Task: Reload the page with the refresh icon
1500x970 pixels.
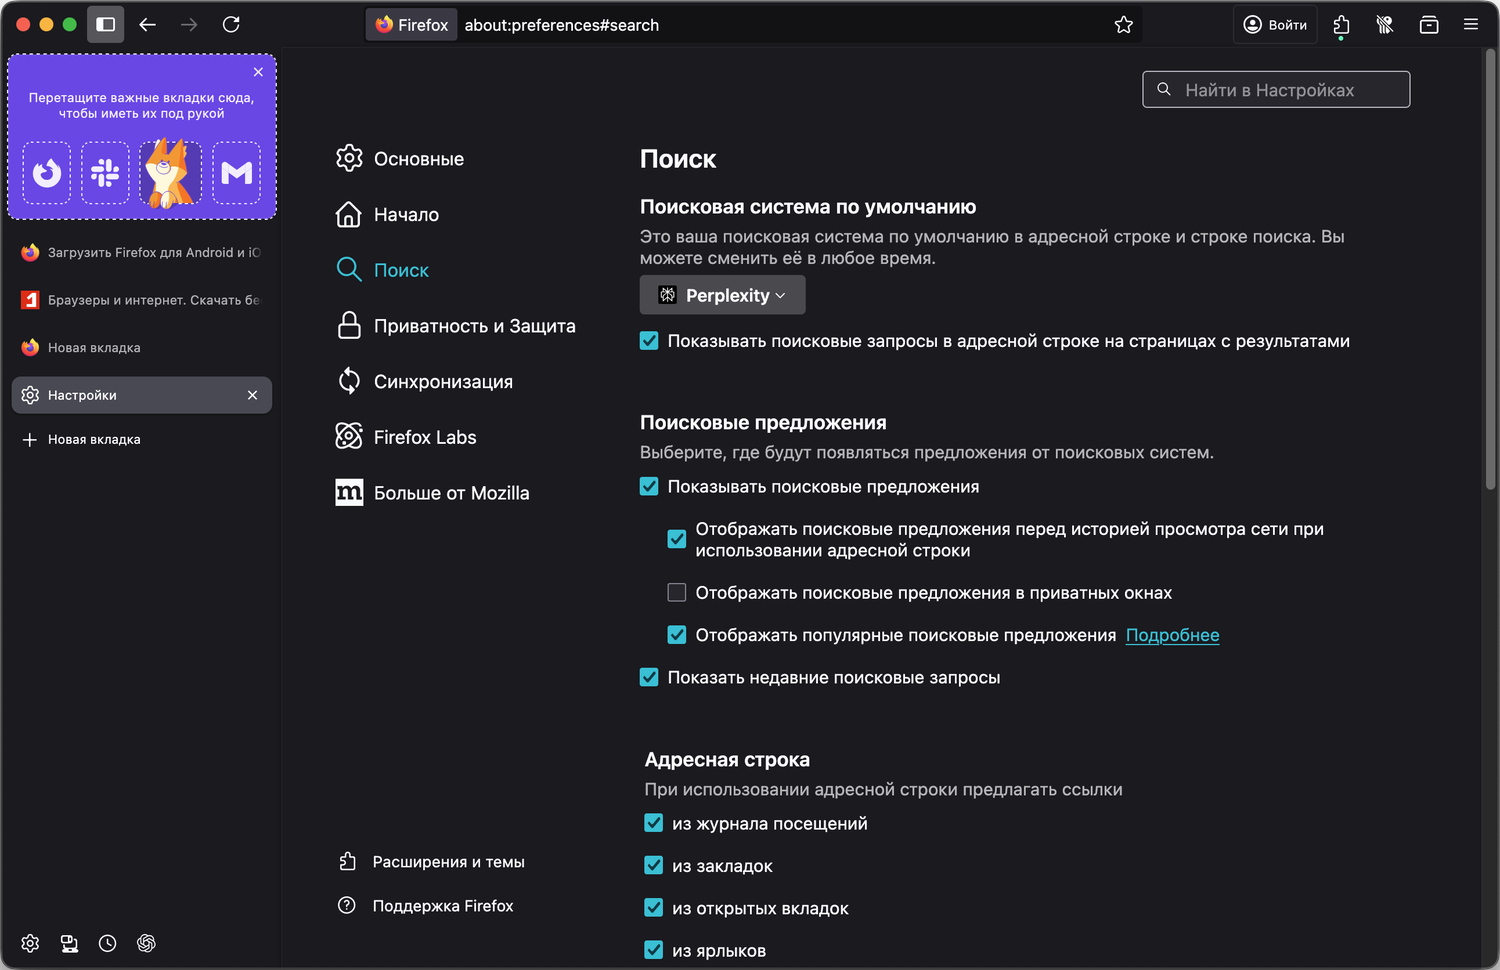Action: pyautogui.click(x=231, y=24)
